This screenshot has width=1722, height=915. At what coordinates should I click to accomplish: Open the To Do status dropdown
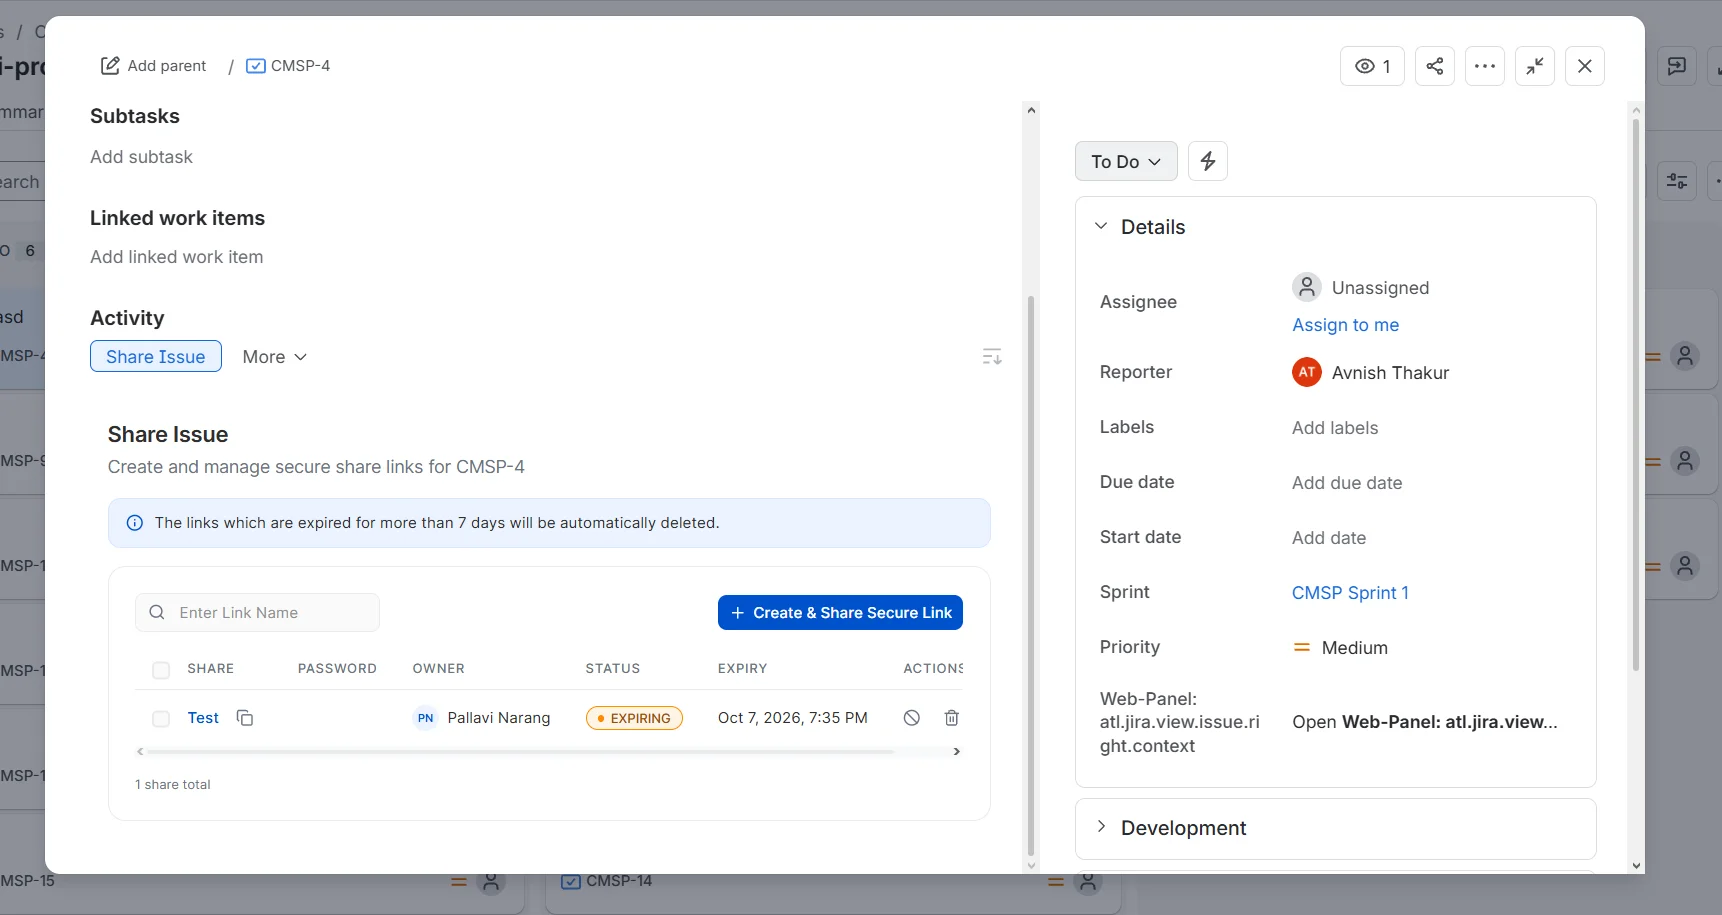[1126, 161]
